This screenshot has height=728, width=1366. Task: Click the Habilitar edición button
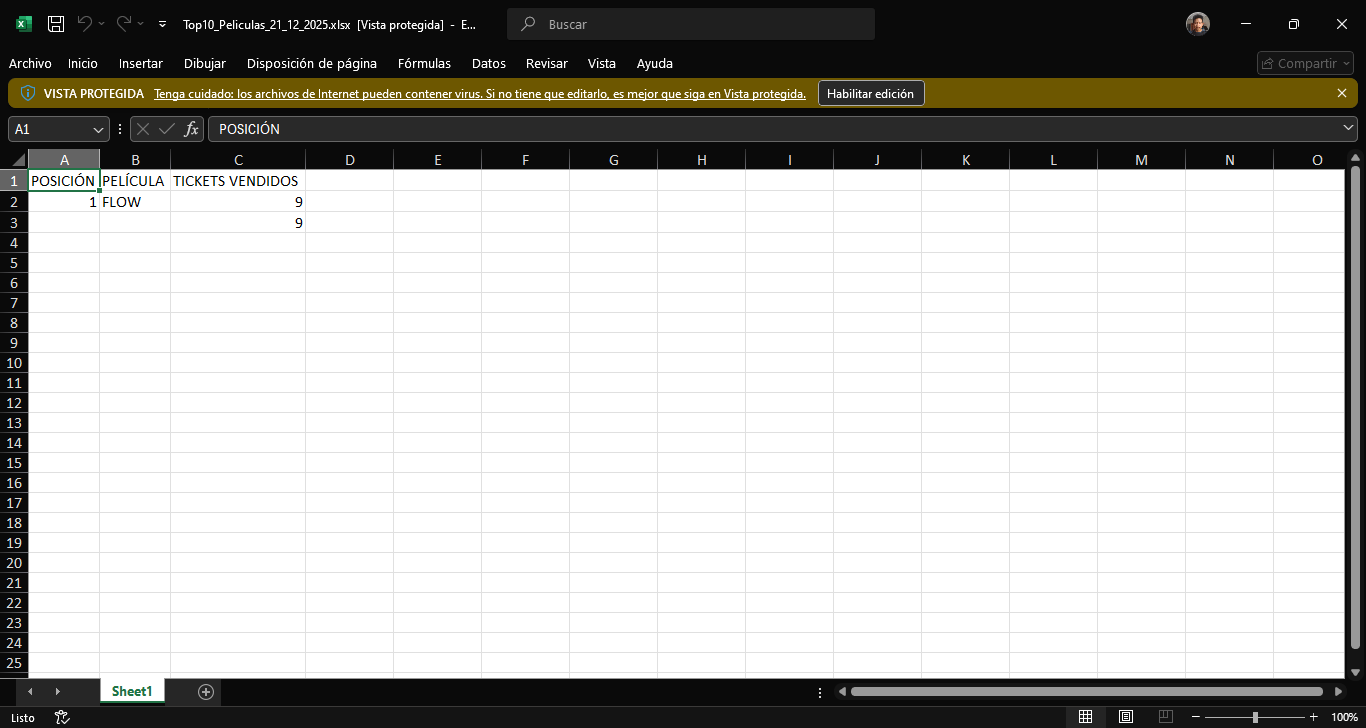pos(871,93)
